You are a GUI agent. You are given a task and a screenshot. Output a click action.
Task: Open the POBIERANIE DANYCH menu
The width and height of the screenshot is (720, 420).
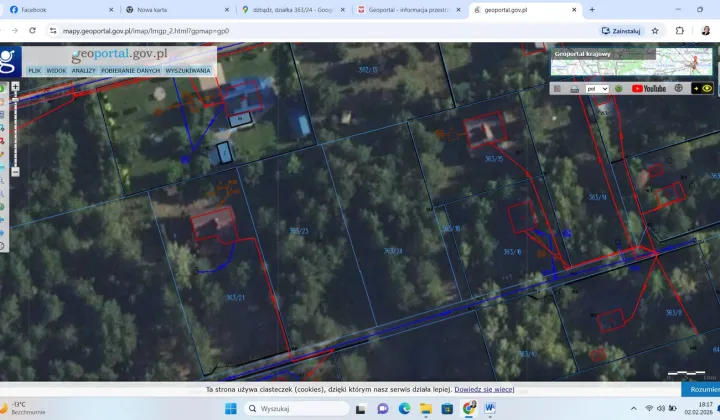pos(130,71)
